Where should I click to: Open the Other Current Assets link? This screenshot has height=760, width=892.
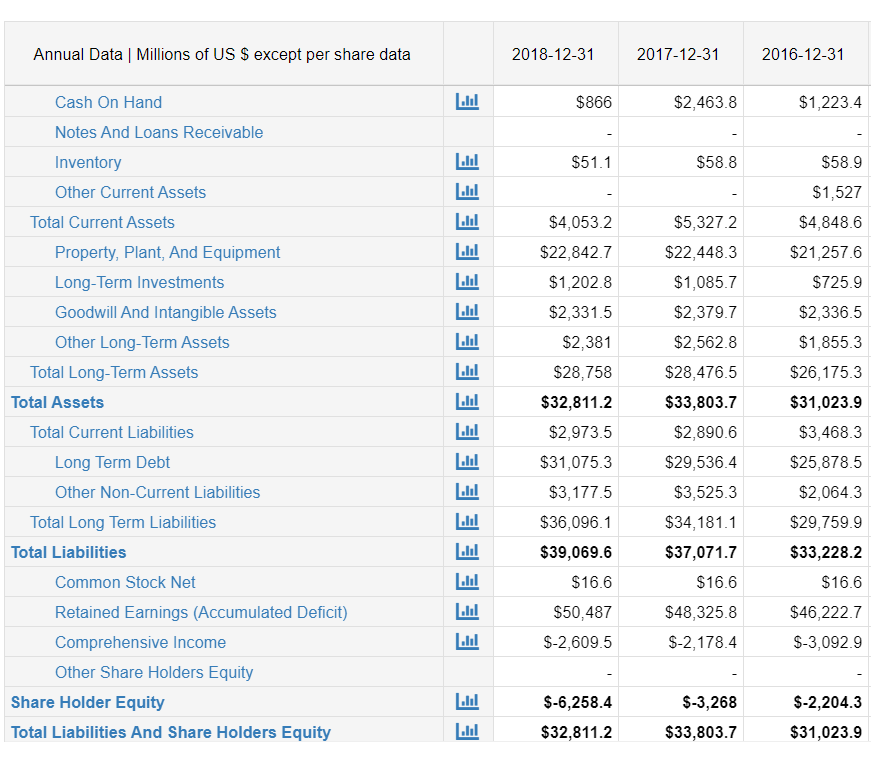click(130, 191)
